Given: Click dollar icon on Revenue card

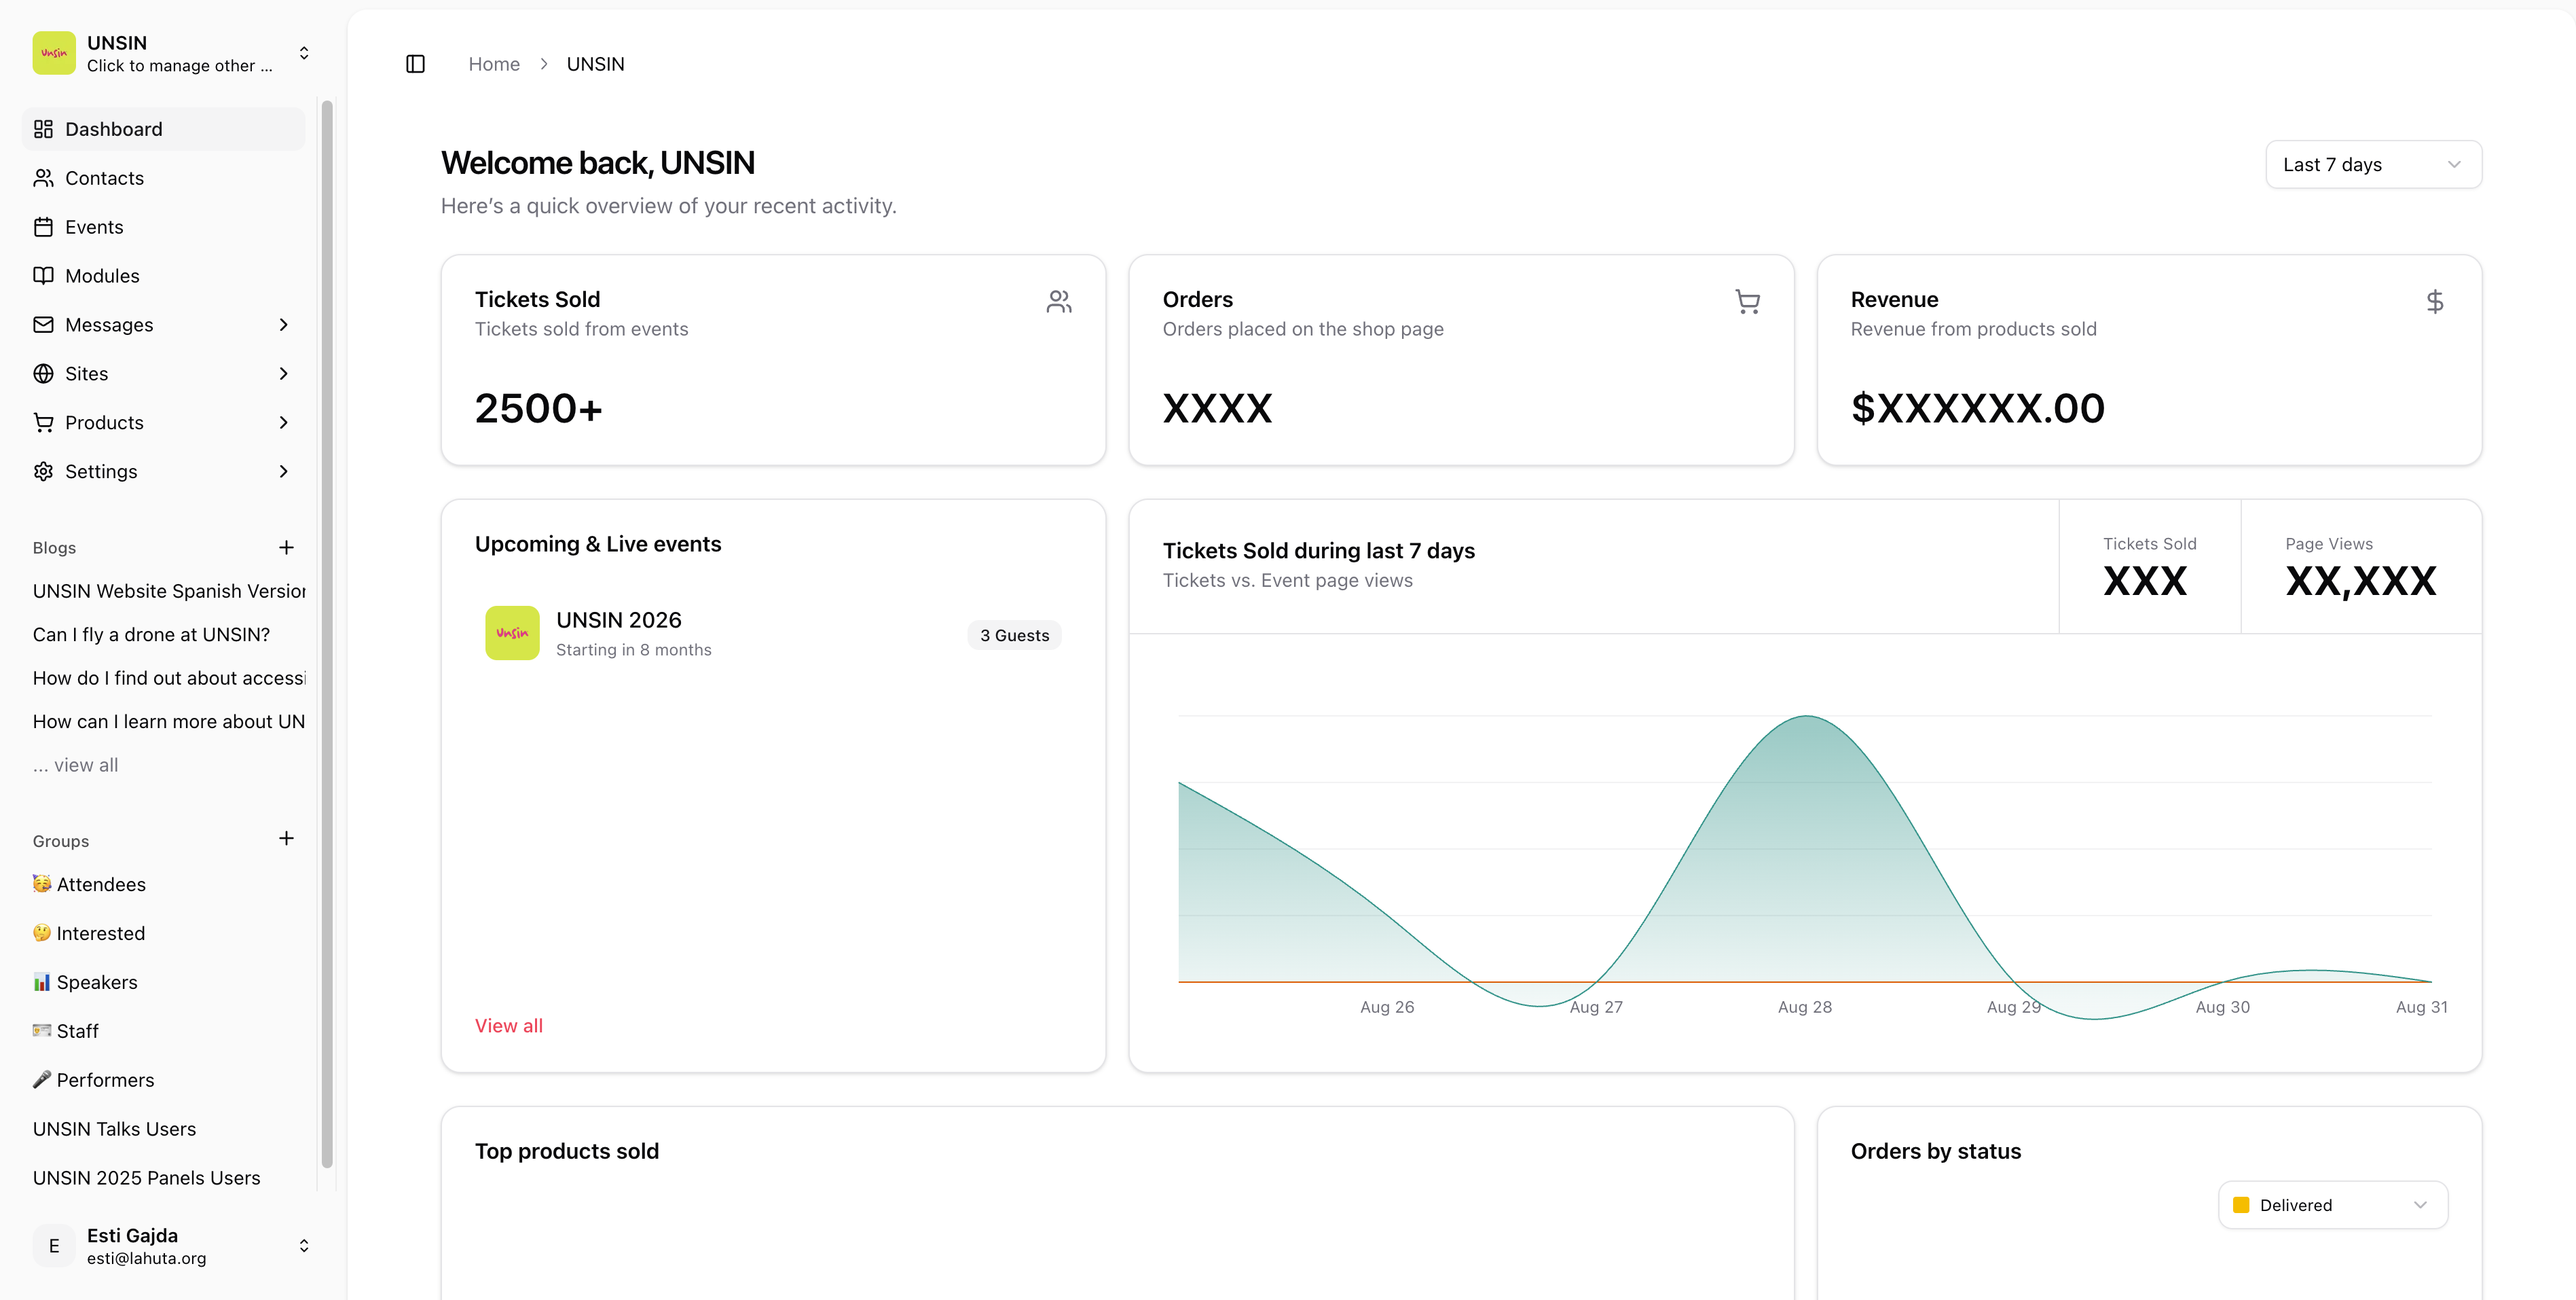Looking at the screenshot, I should pyautogui.click(x=2435, y=301).
